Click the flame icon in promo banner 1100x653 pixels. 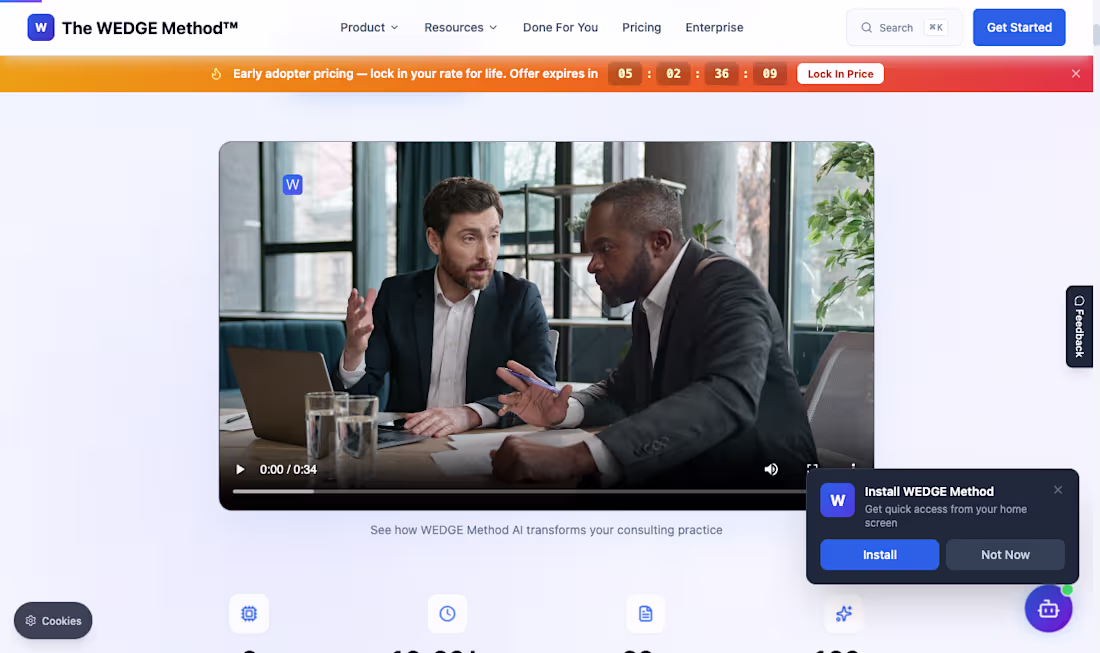pos(216,74)
